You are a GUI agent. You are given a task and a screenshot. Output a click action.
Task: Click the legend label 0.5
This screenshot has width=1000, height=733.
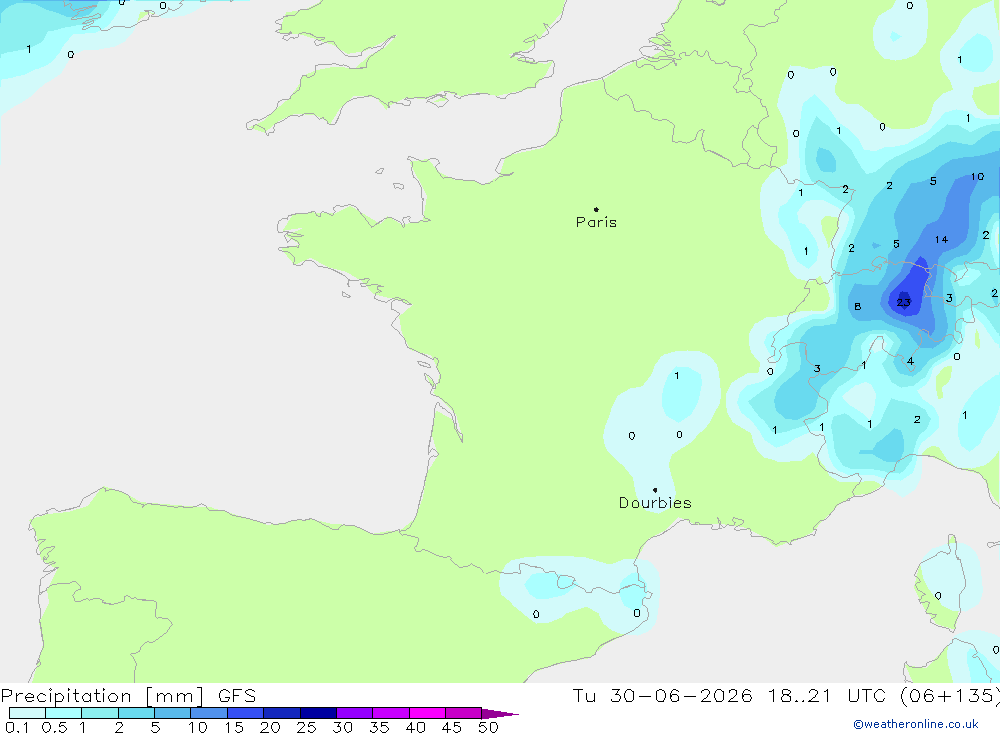(x=54, y=727)
